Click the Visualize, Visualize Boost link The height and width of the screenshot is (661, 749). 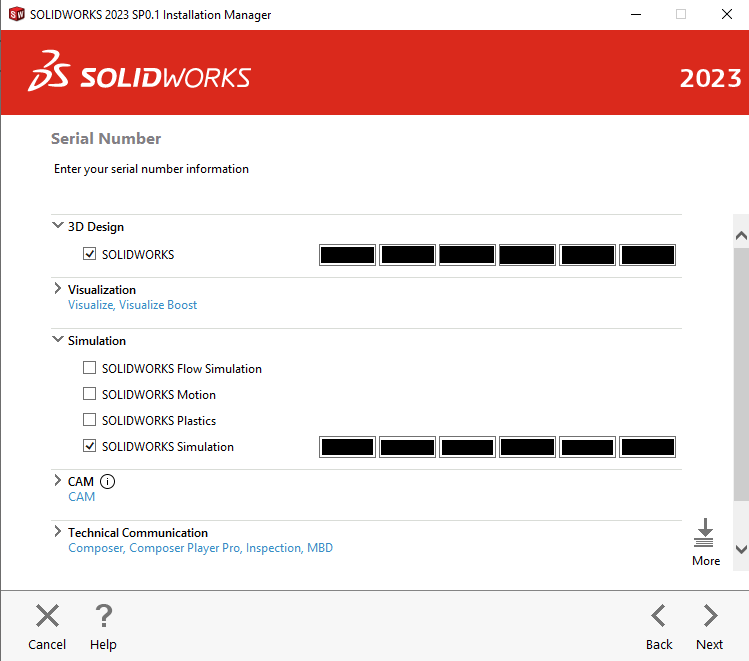tap(132, 305)
